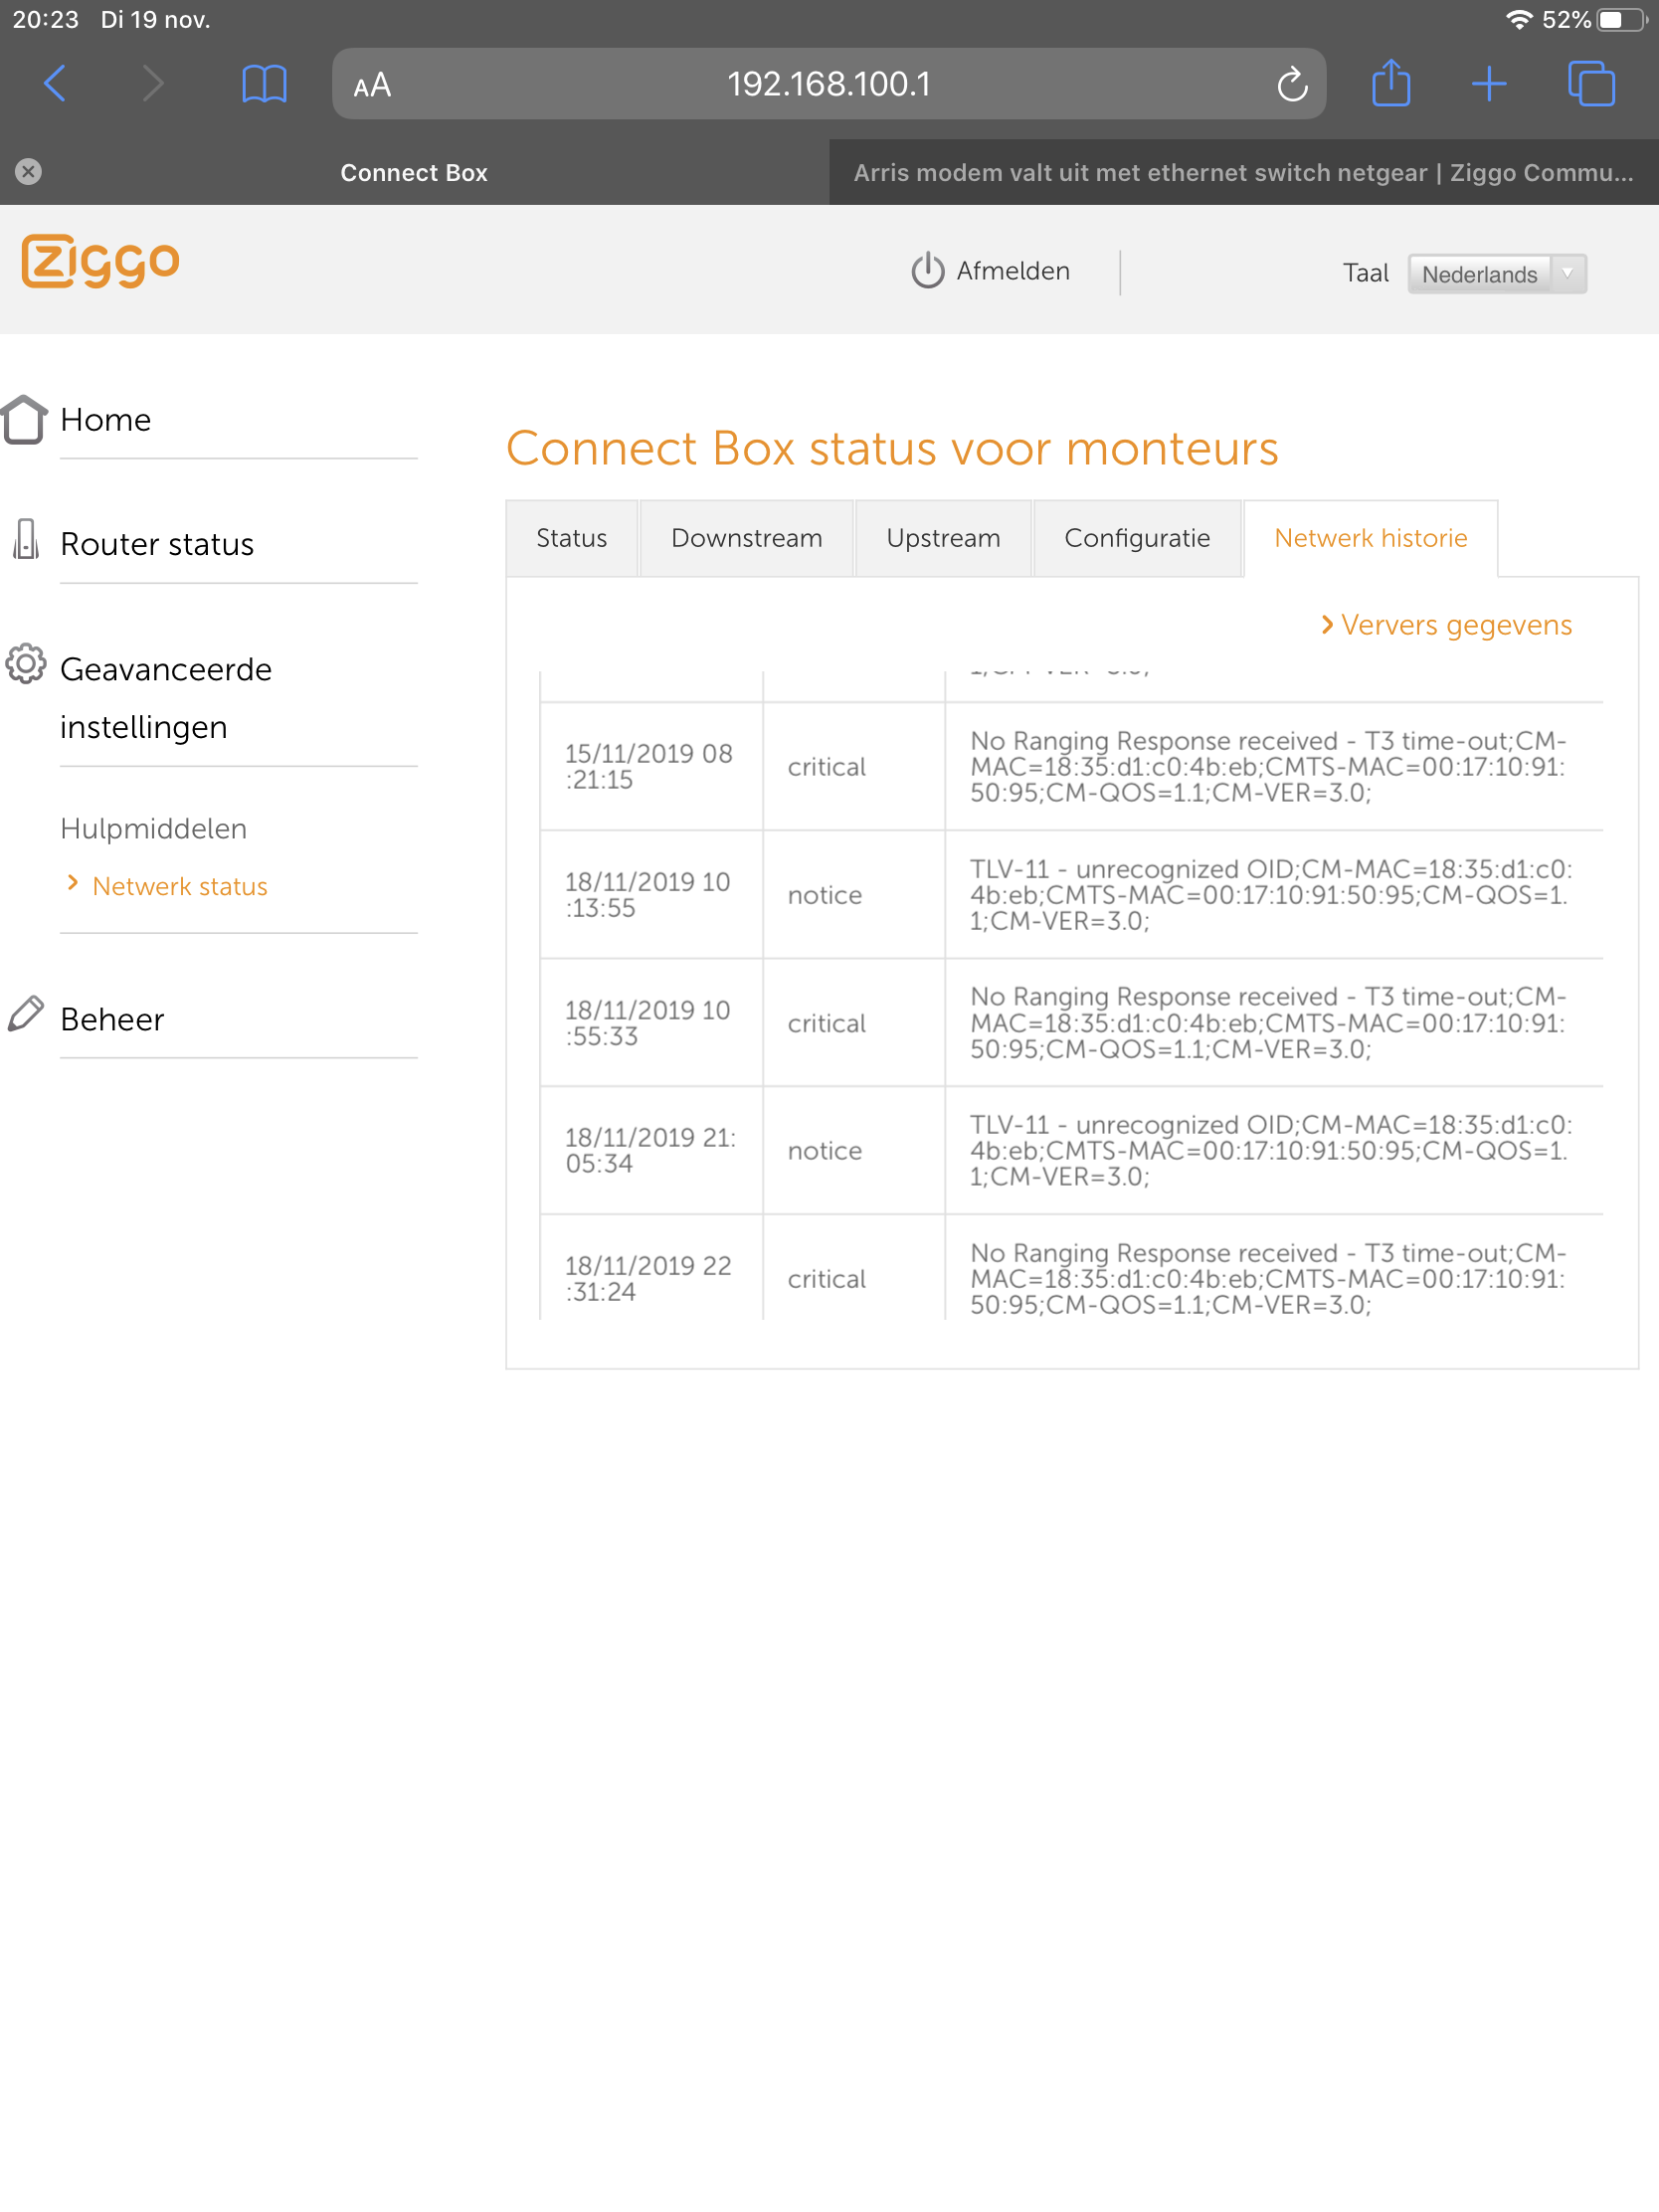This screenshot has width=1659, height=2212.
Task: Expand the Beheer section
Action: pyautogui.click(x=112, y=1019)
